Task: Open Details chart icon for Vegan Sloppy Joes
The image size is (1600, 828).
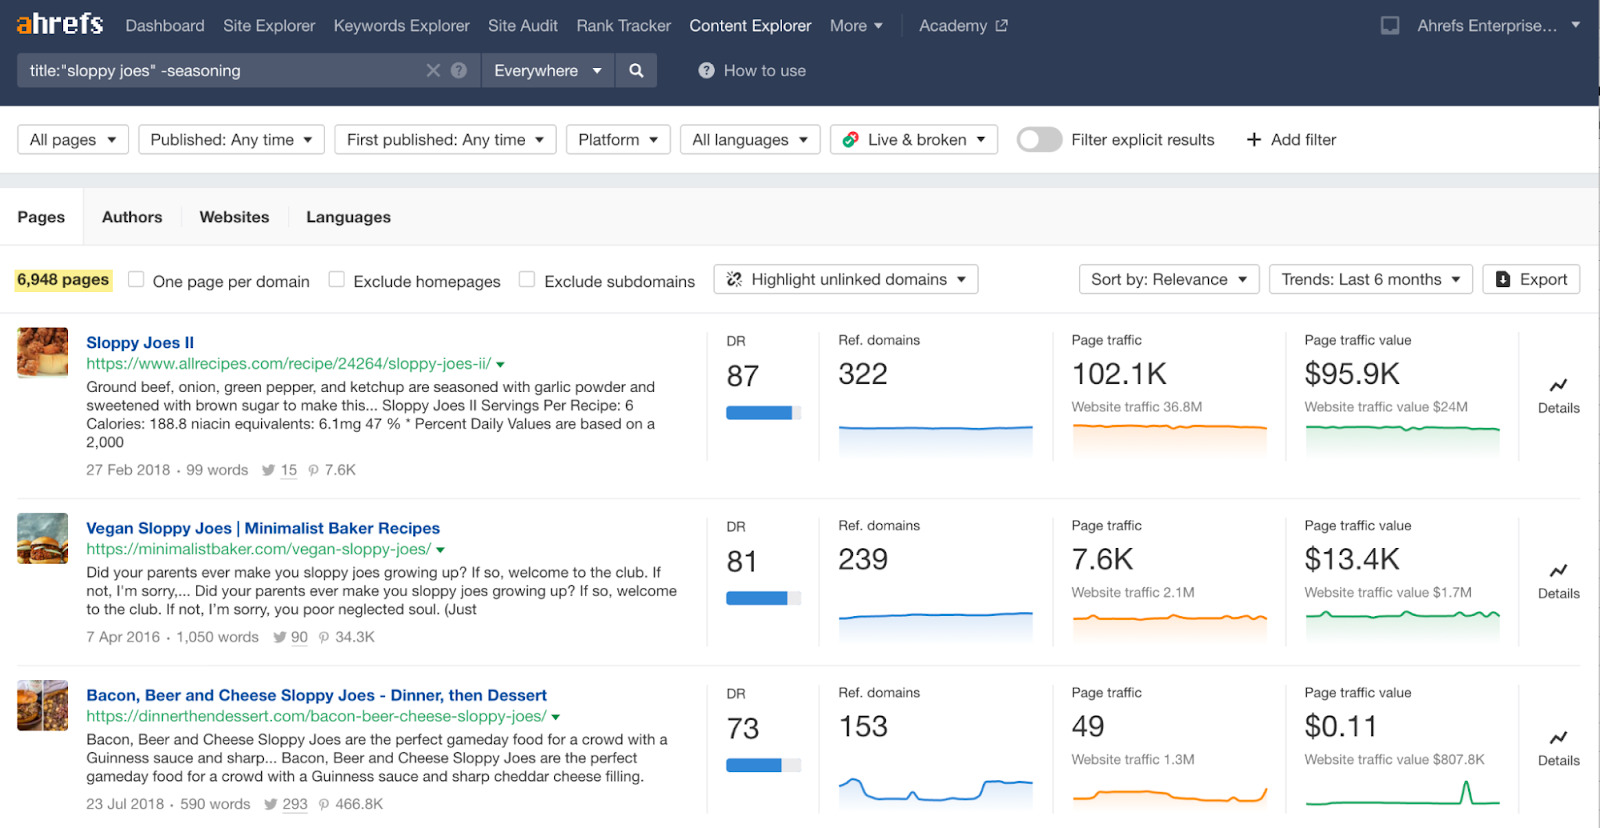Action: point(1558,571)
